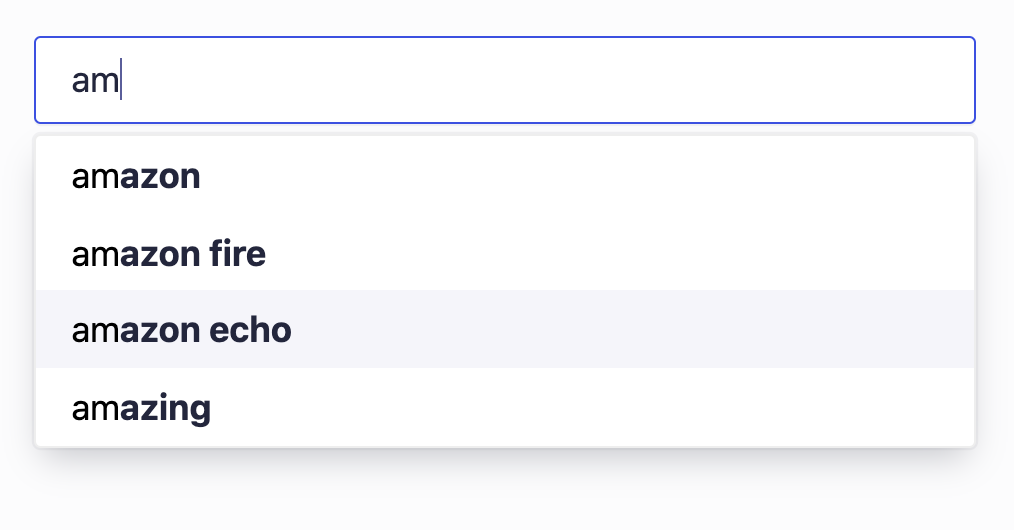Pick the suggestion ending in "fire"
This screenshot has height=530, width=1014.
coord(168,254)
